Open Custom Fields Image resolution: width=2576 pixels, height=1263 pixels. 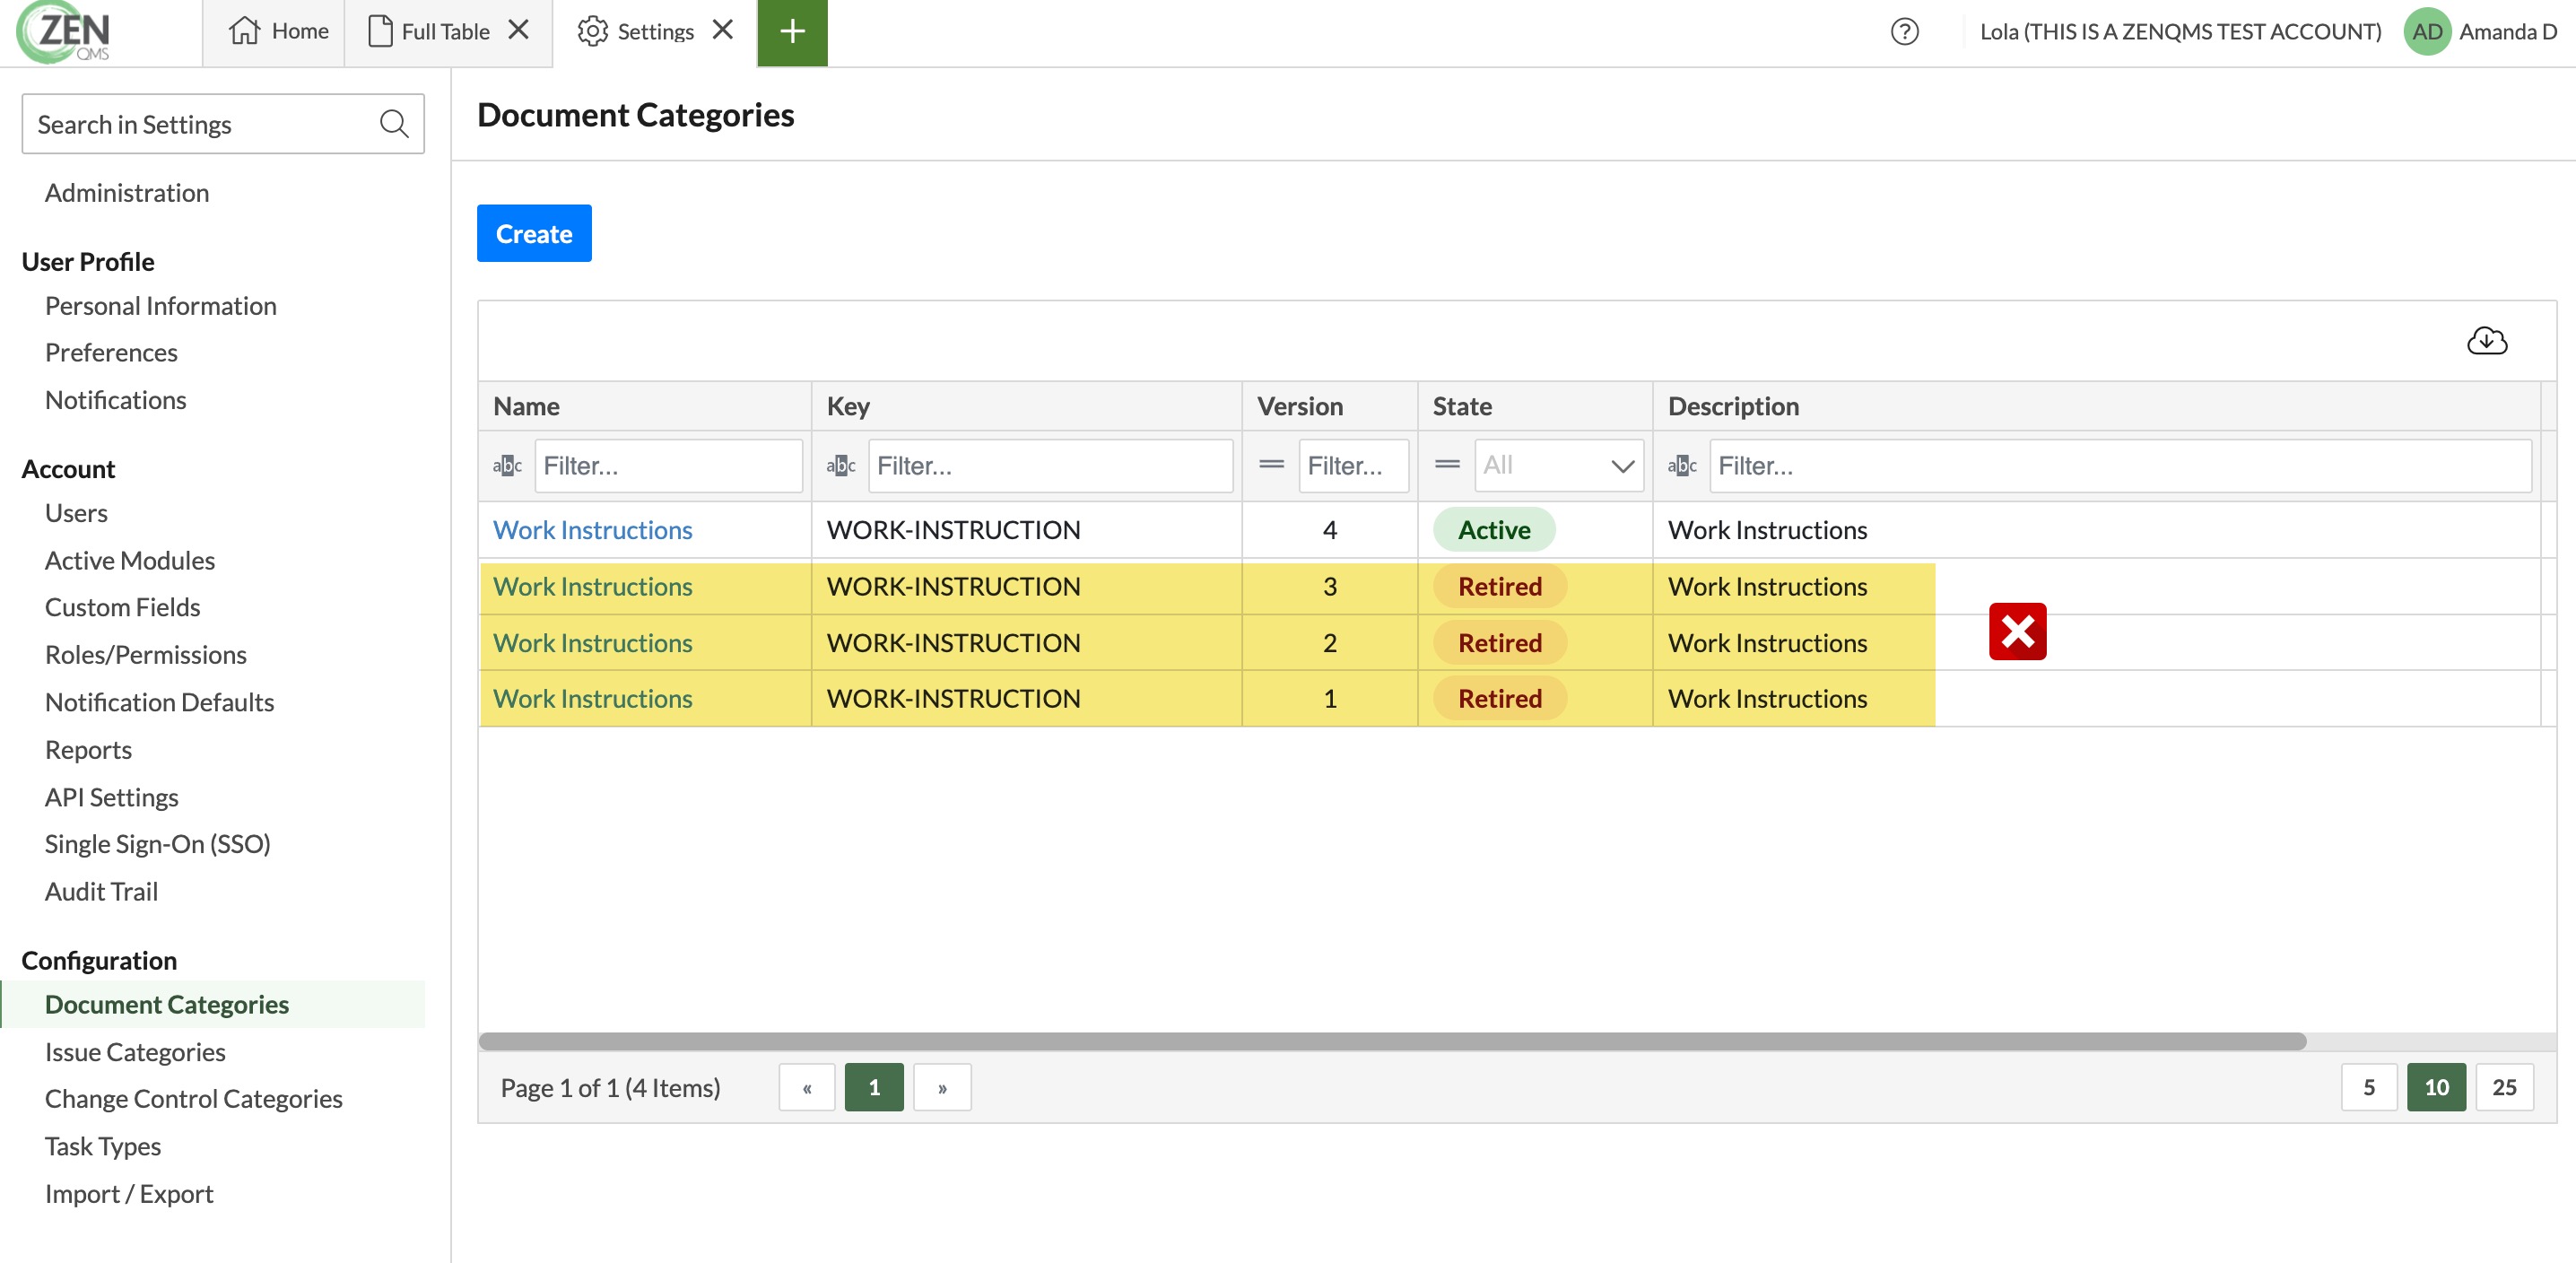pyautogui.click(x=123, y=607)
